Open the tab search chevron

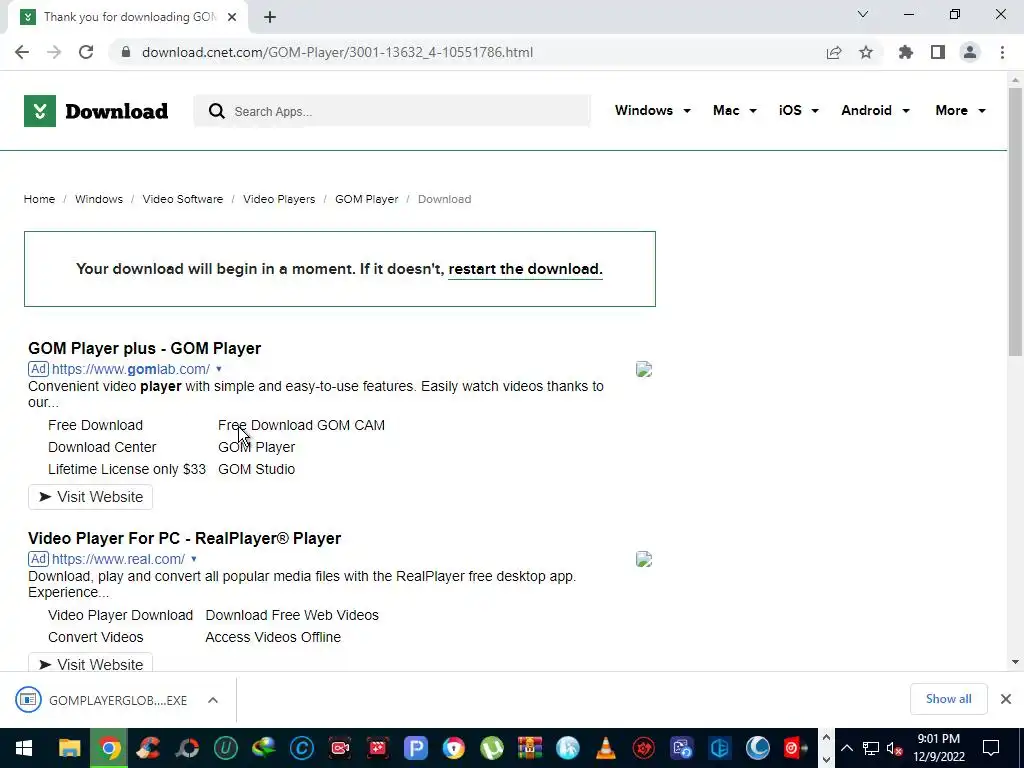(863, 14)
